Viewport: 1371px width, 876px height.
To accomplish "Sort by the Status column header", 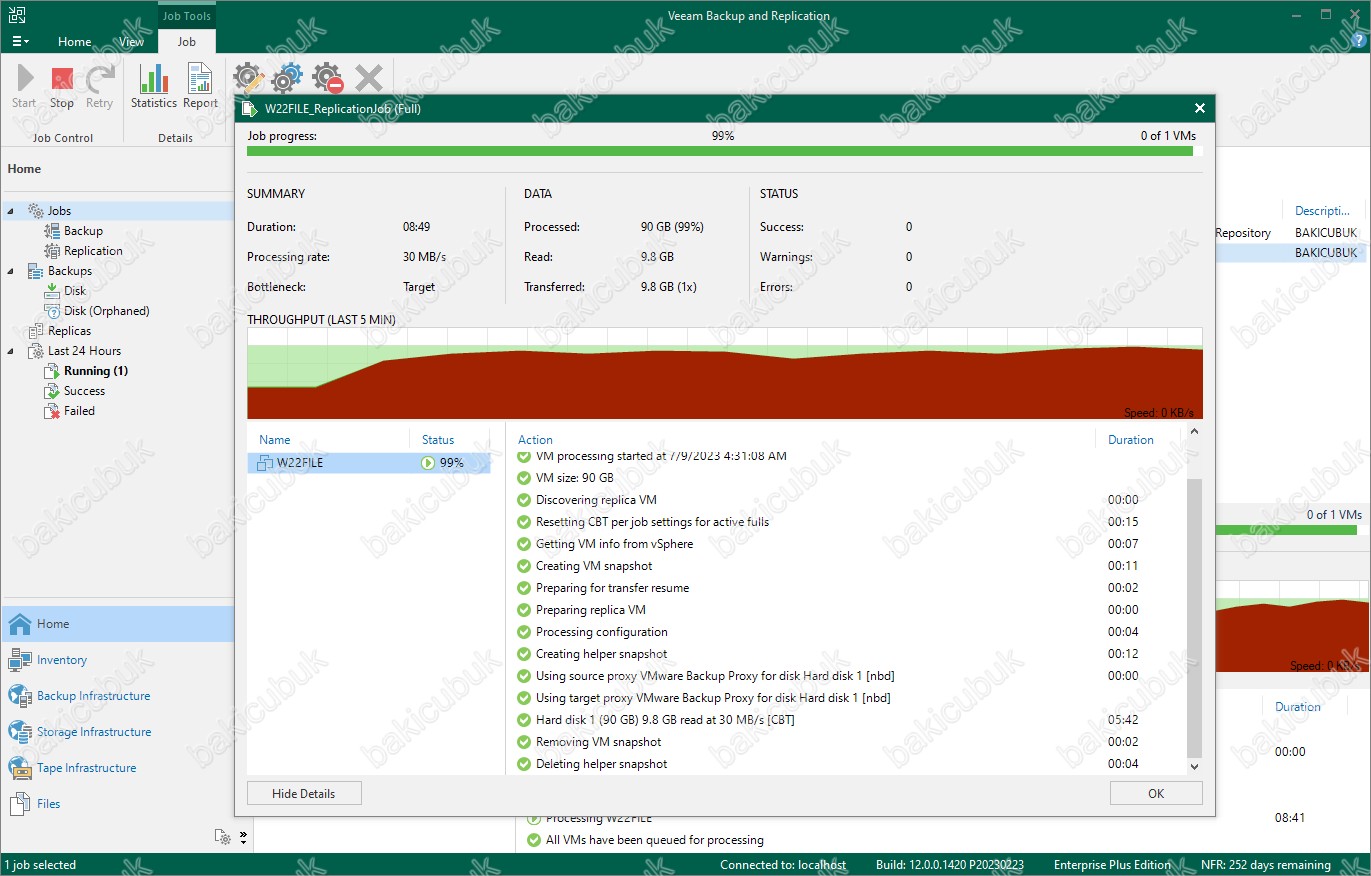I will pos(438,440).
